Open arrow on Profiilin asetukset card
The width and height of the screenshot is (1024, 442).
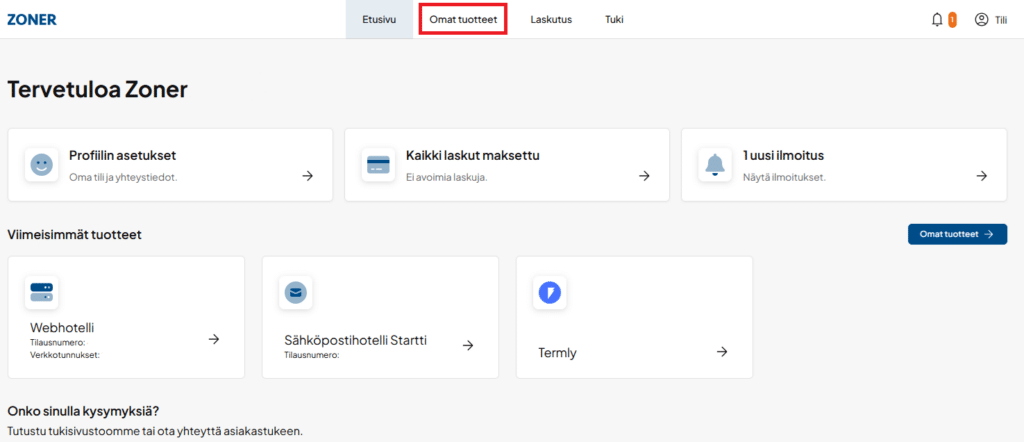coord(308,176)
